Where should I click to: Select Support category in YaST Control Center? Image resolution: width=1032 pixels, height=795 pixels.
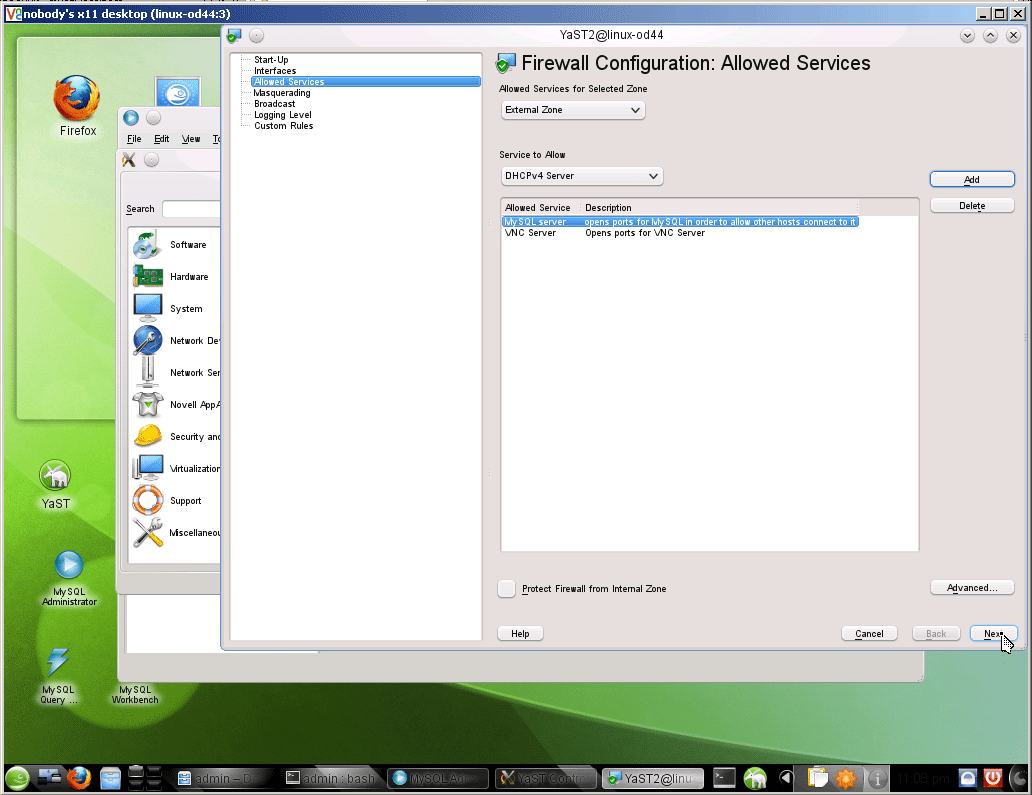pos(174,501)
